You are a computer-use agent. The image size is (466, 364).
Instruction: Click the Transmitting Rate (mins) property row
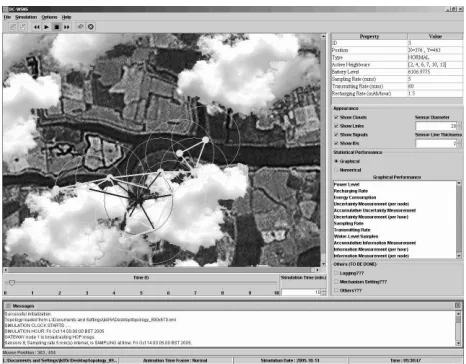click(x=397, y=86)
